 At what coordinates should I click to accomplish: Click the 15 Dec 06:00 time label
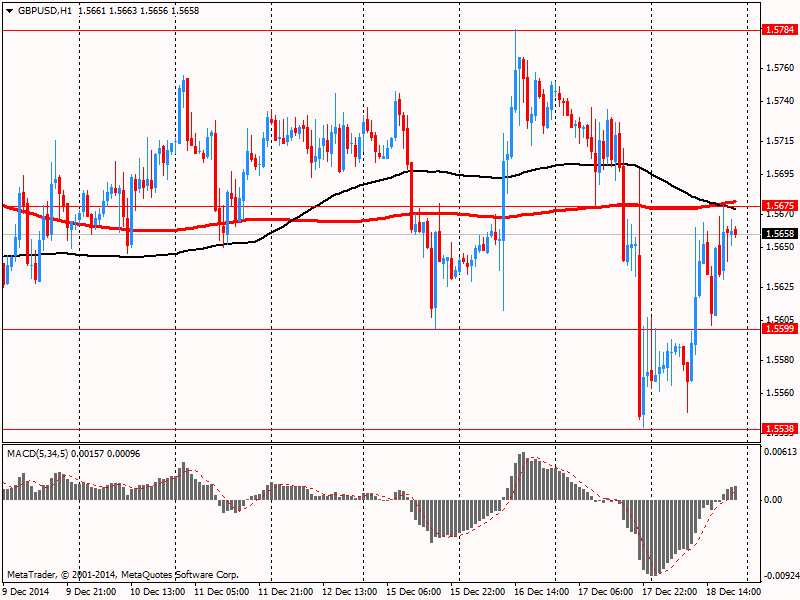coord(414,591)
